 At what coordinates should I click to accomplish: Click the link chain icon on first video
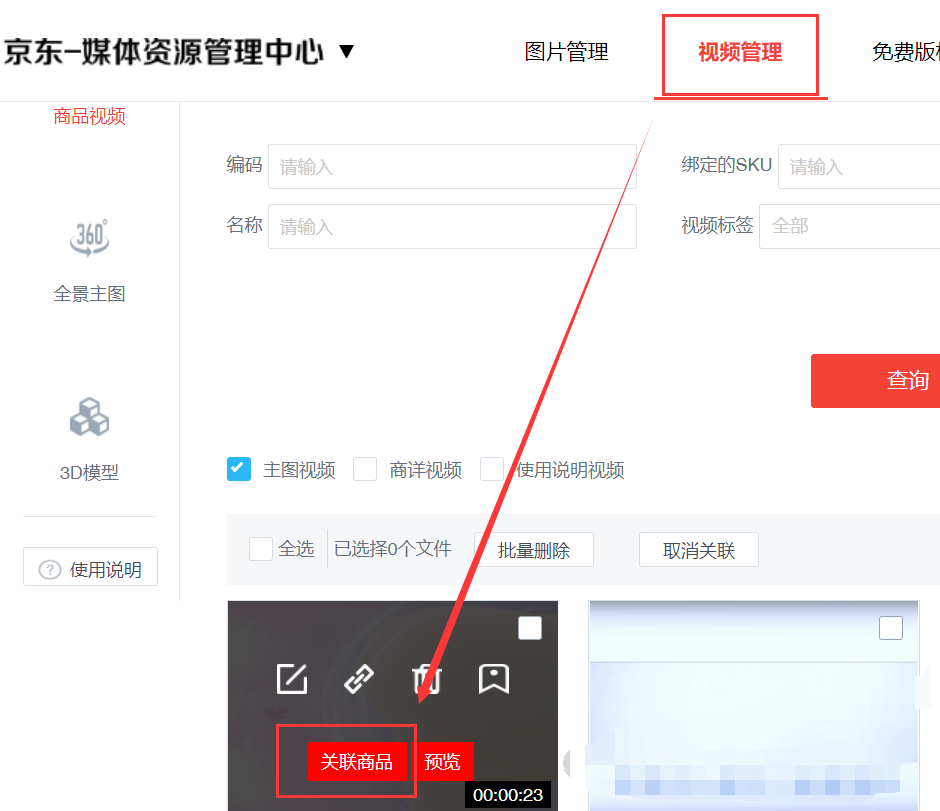359,679
